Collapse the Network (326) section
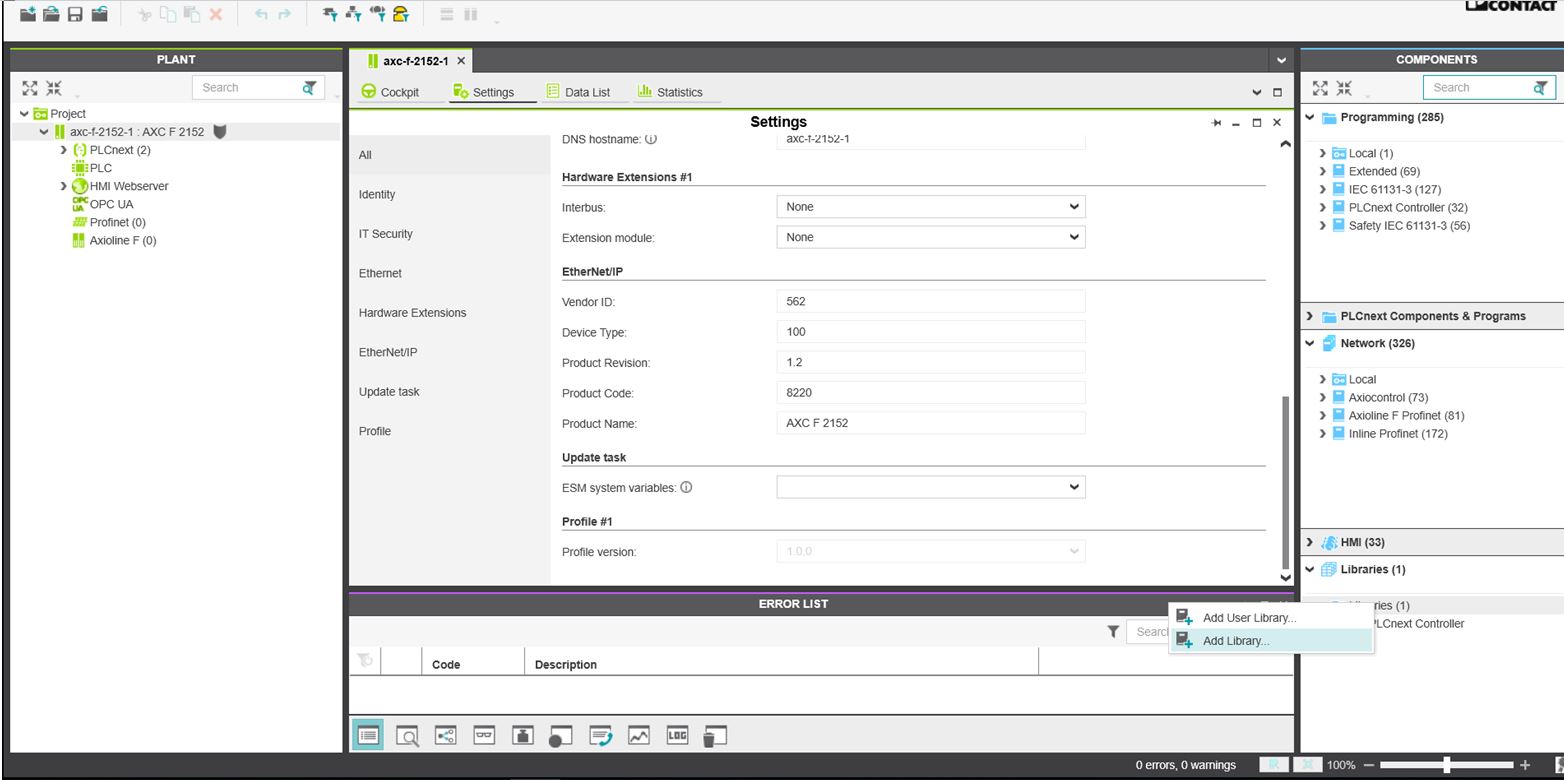Screen dimensions: 1564x780 click(x=1310, y=343)
